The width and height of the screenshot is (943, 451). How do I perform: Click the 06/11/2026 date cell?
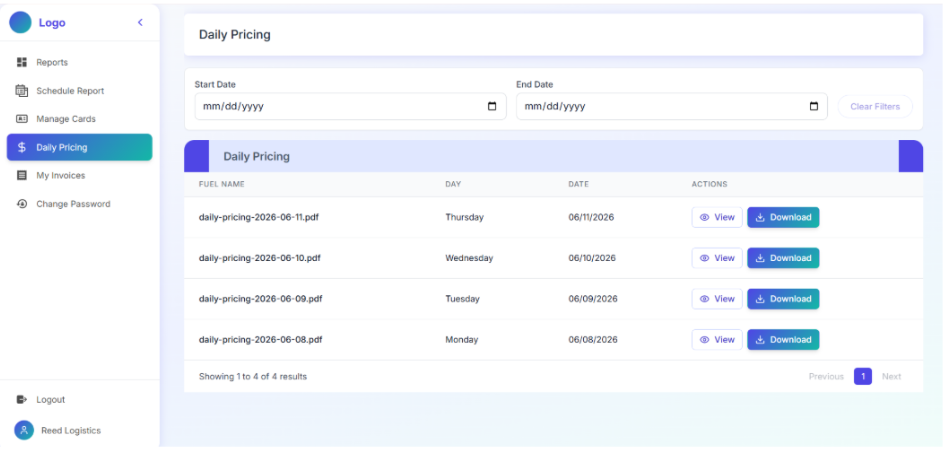coord(591,218)
